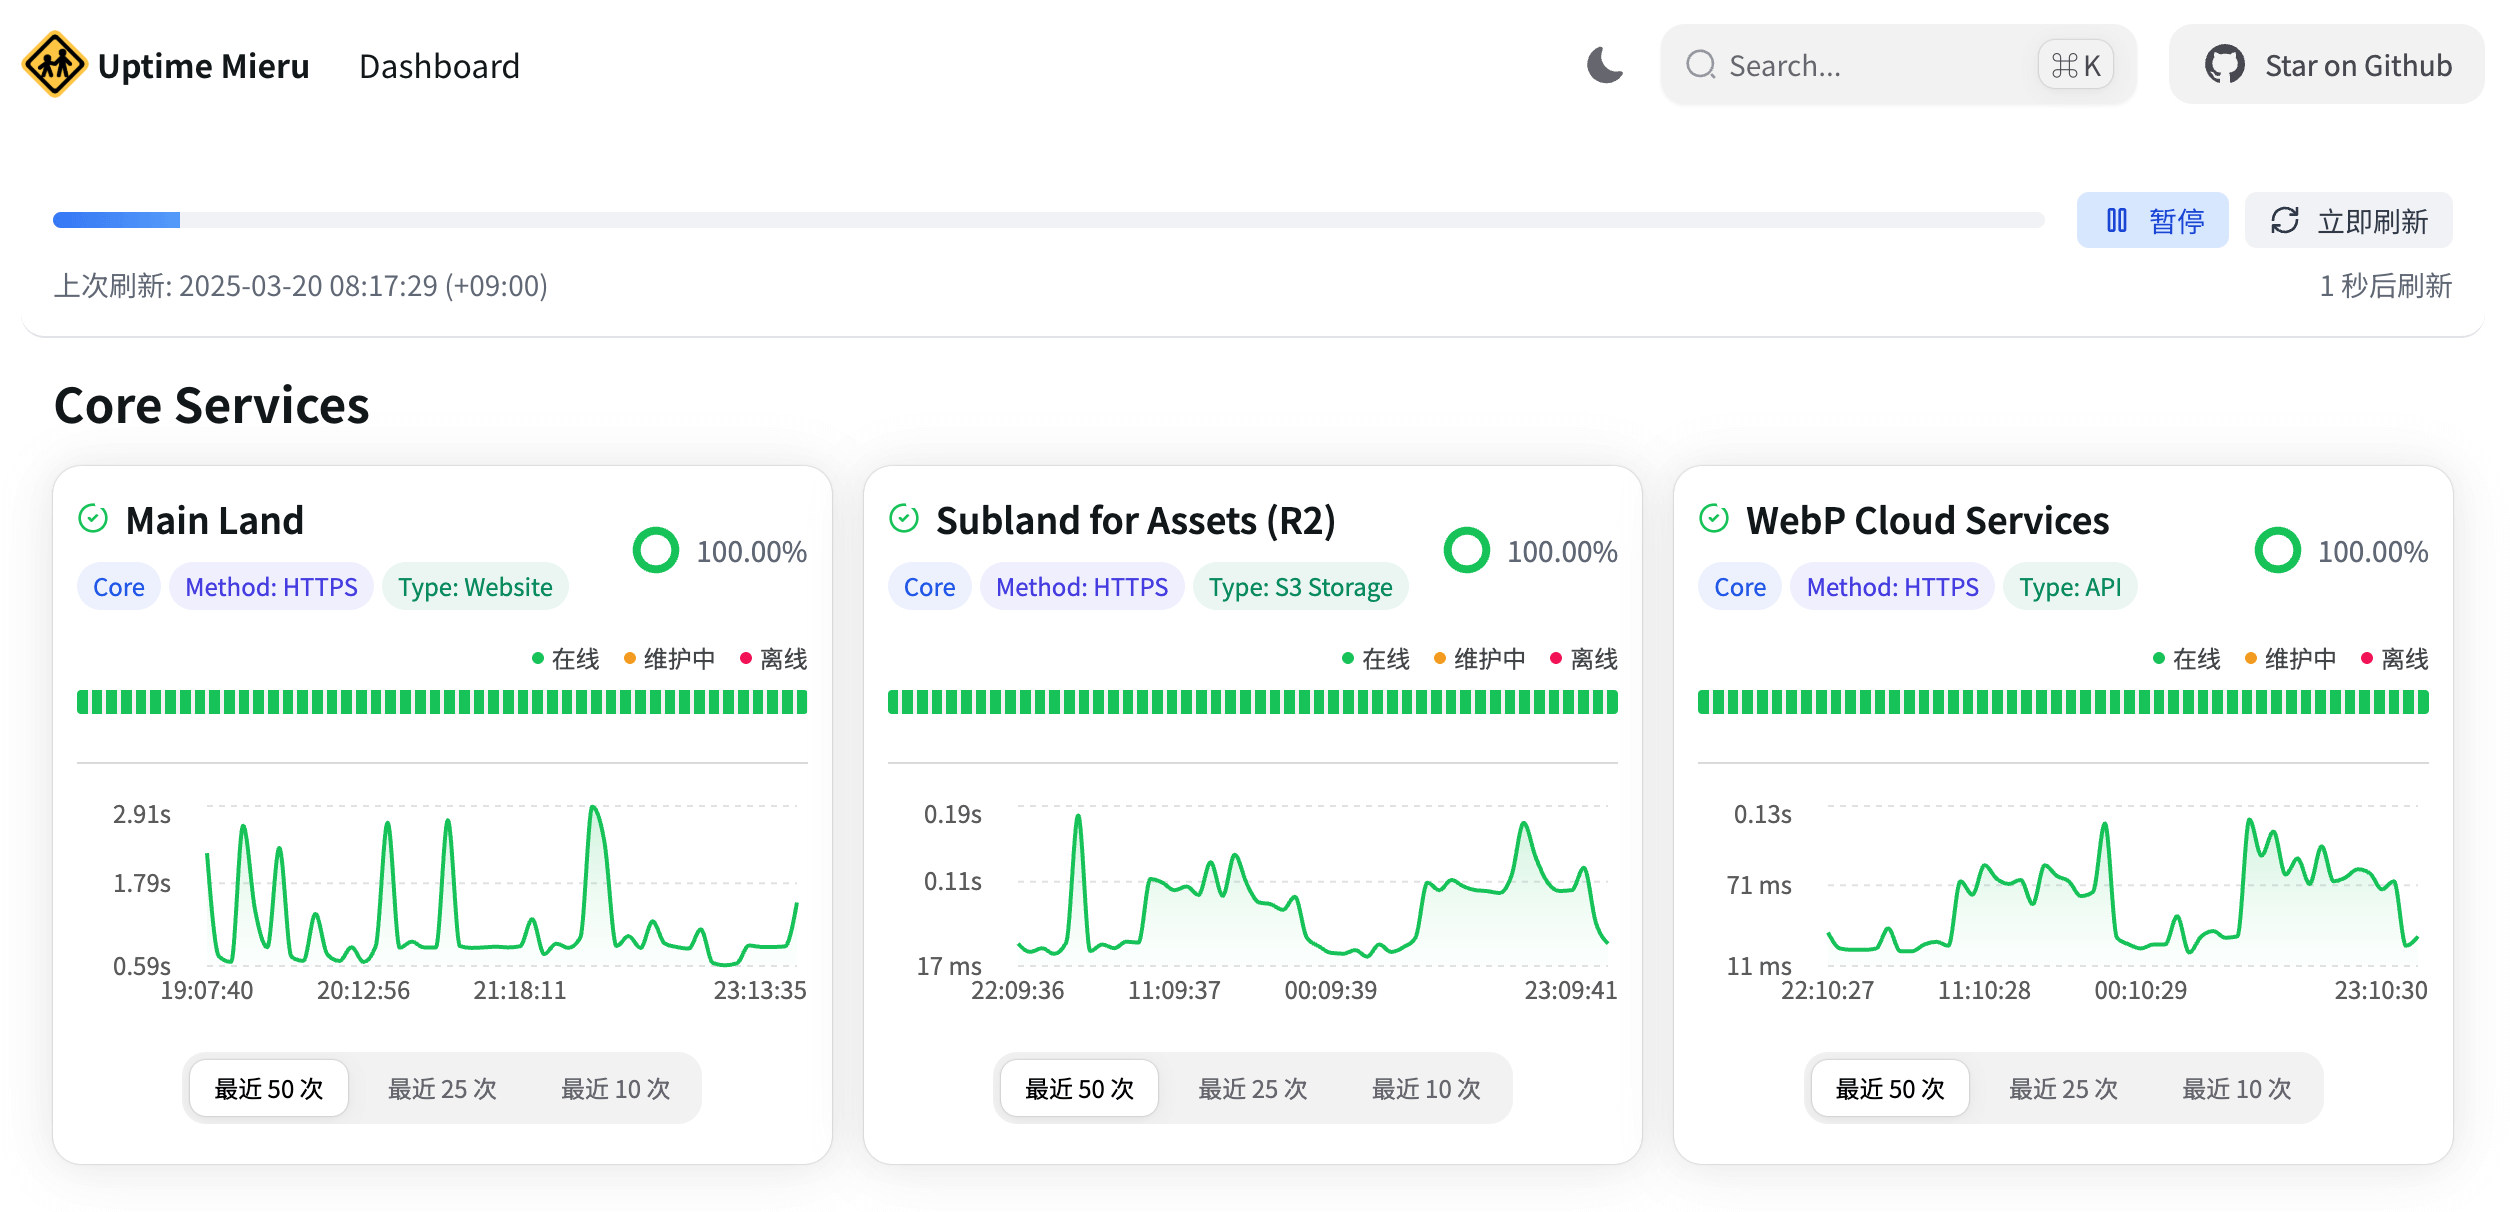This screenshot has width=2510, height=1212.
Task: Click the Star on Github button
Action: point(2326,65)
